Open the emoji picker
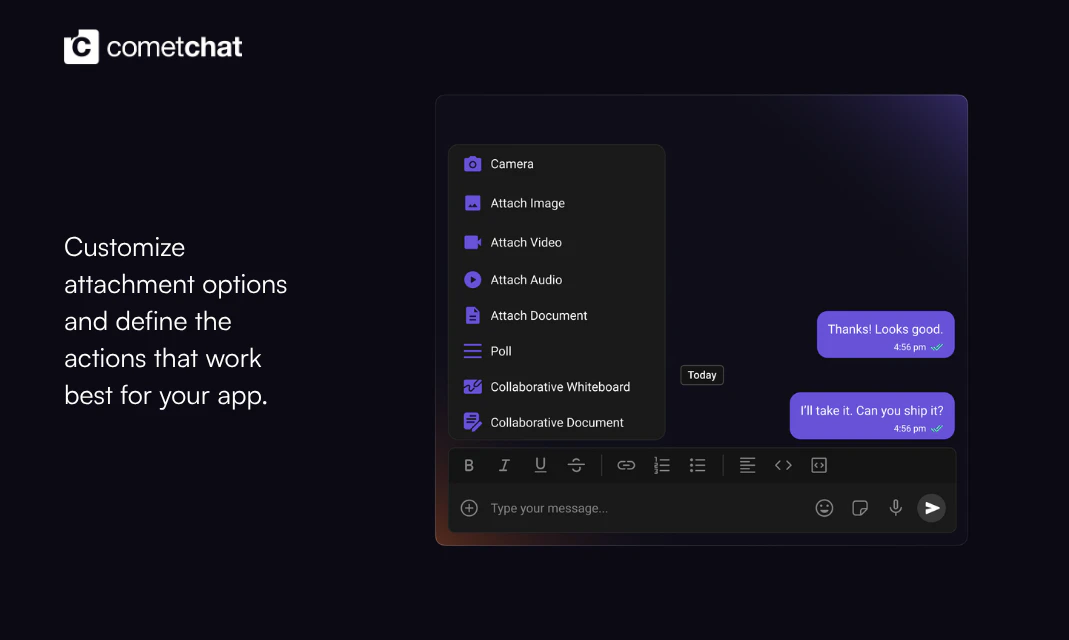1069x640 pixels. click(x=824, y=508)
